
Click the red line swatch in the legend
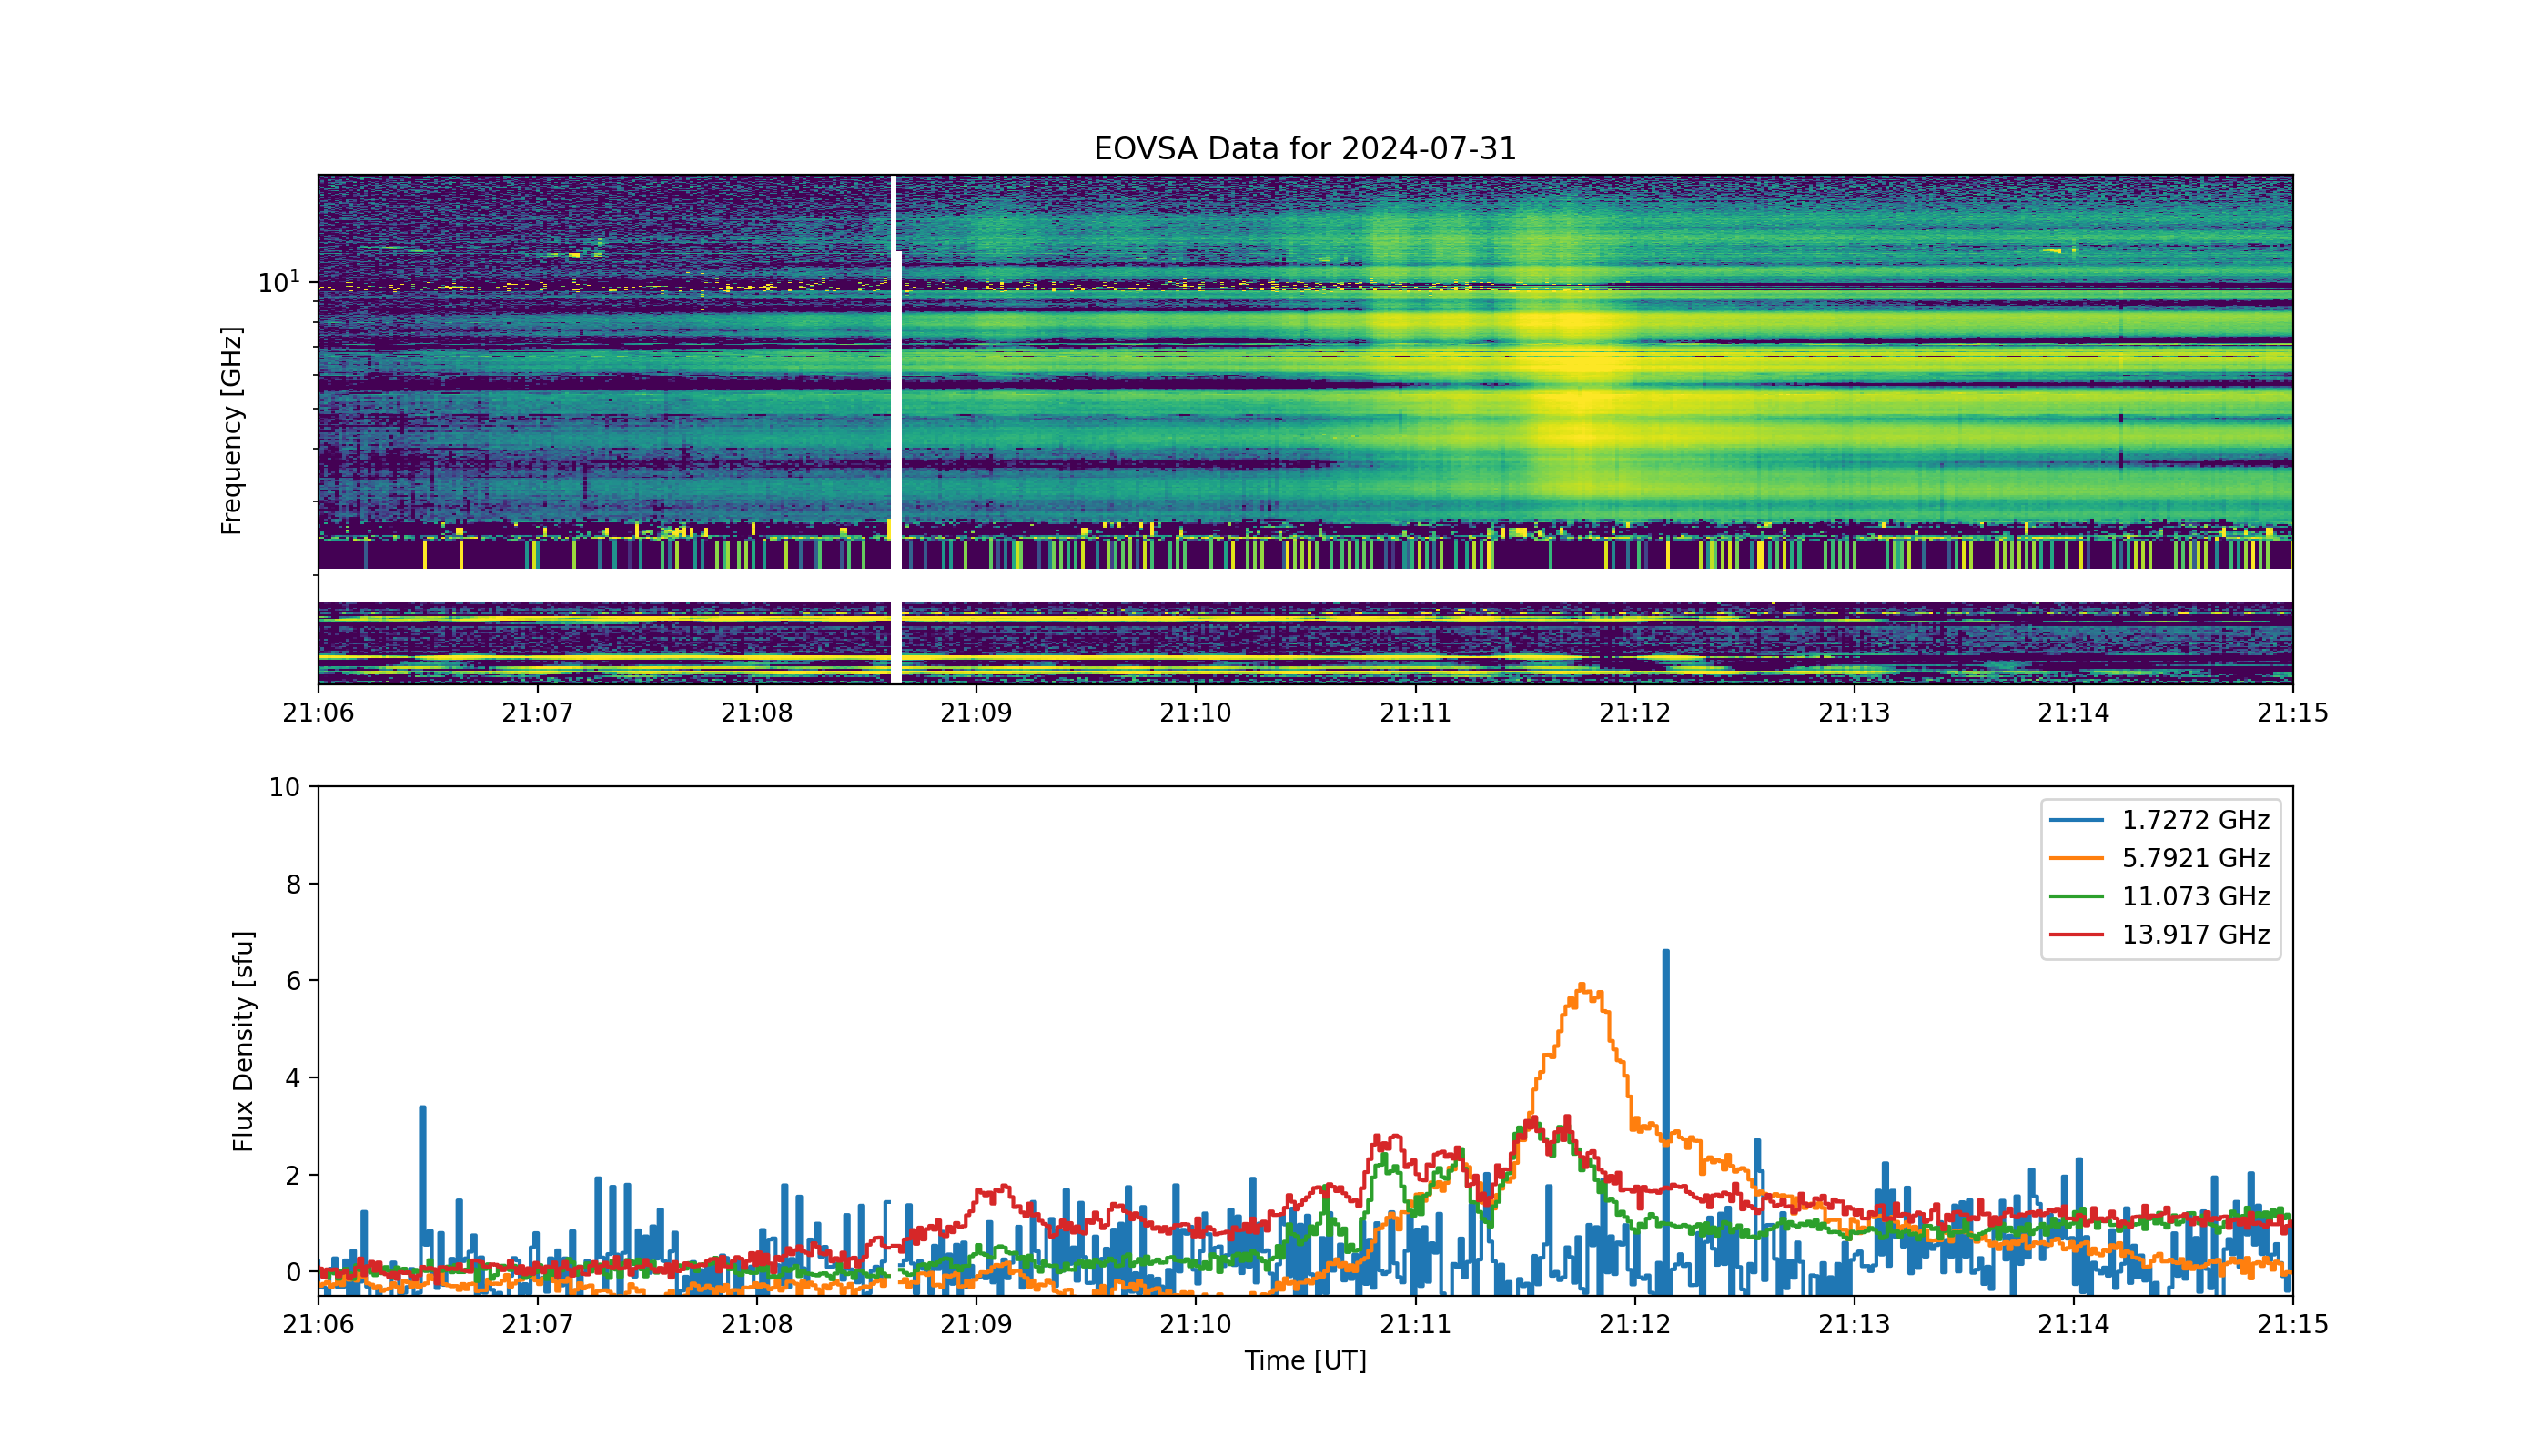(2077, 934)
